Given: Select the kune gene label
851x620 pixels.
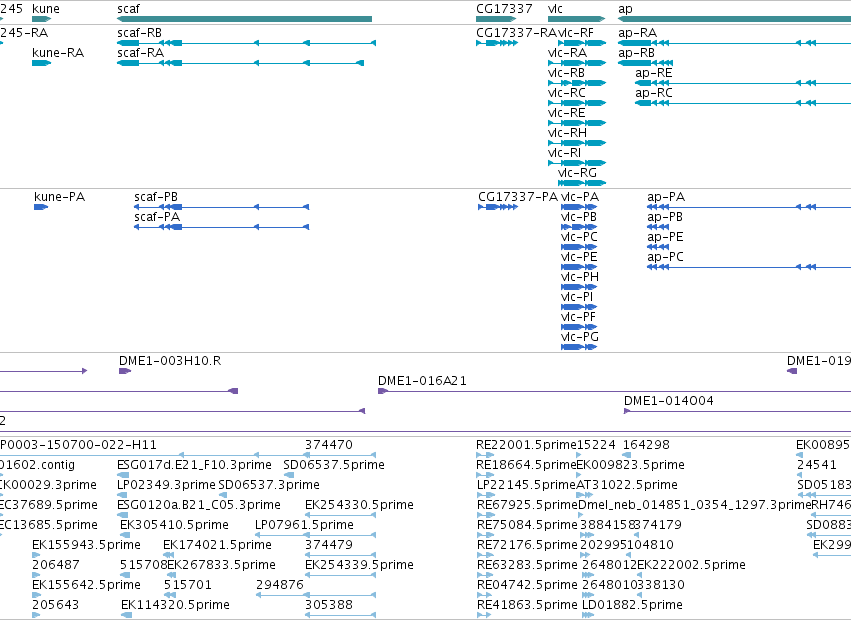Looking at the screenshot, I should (x=46, y=9).
